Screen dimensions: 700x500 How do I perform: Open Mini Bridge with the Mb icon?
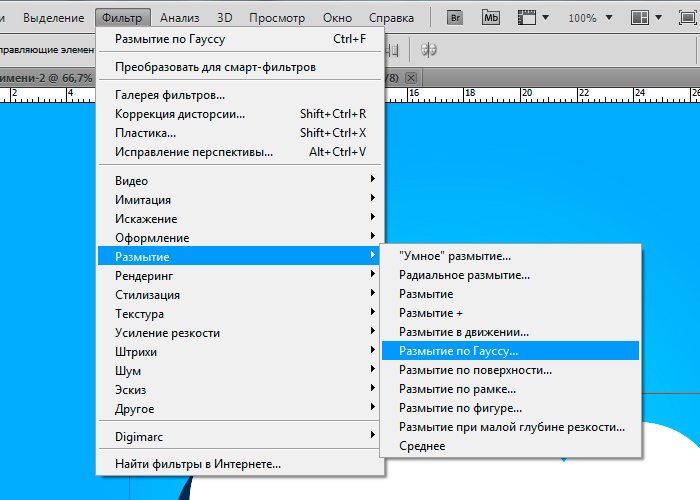[490, 18]
